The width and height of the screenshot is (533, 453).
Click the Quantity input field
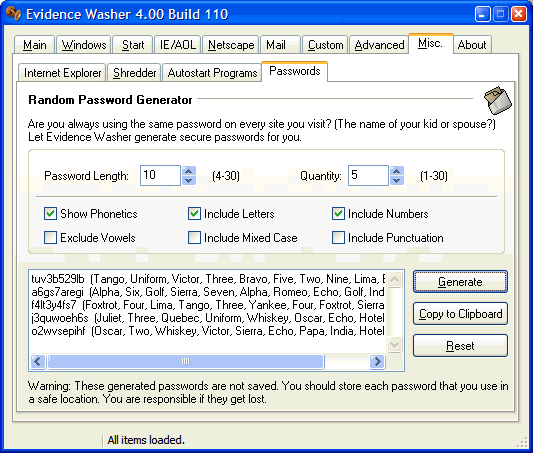point(368,175)
